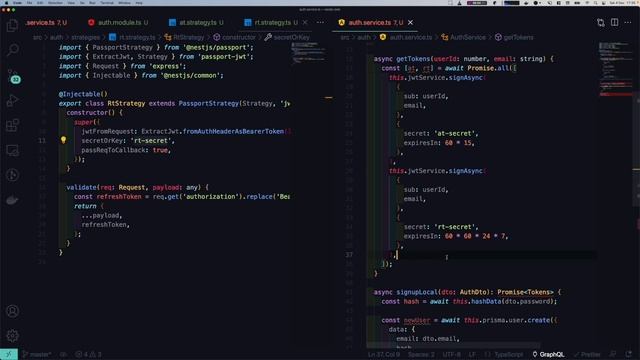Image resolution: width=640 pixels, height=360 pixels.
Task: Open the Explorer view in the activity bar
Action: coord(13,25)
